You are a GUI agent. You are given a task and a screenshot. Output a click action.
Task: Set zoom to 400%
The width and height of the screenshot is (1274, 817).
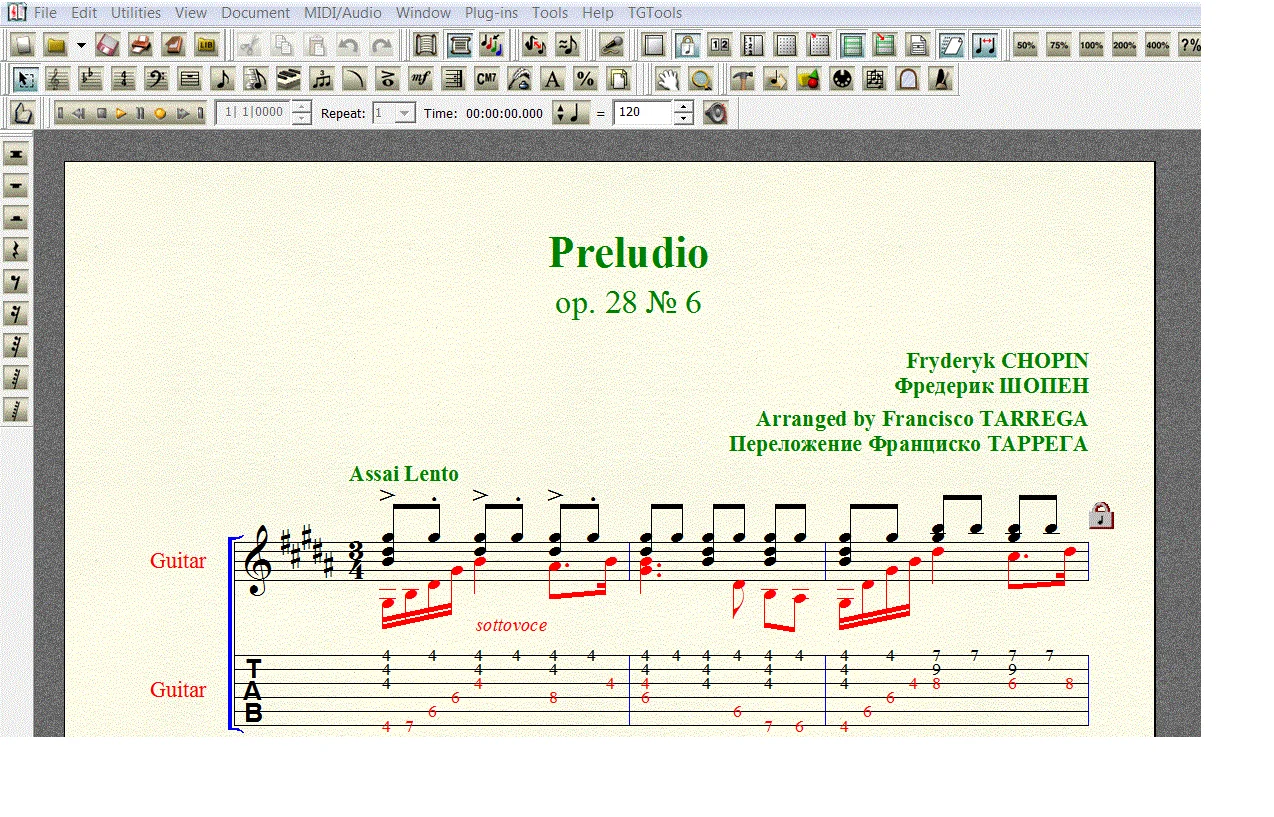(1158, 45)
